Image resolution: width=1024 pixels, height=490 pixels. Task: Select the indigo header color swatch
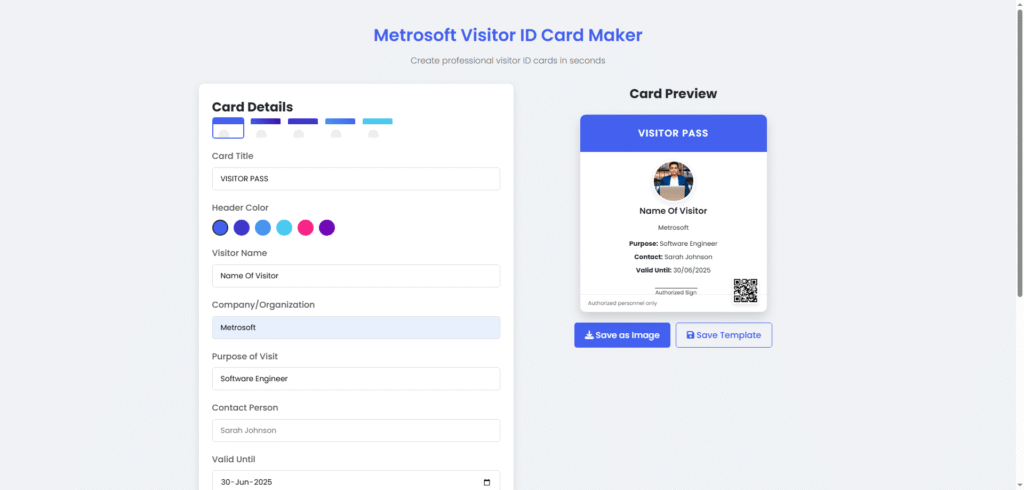point(242,228)
